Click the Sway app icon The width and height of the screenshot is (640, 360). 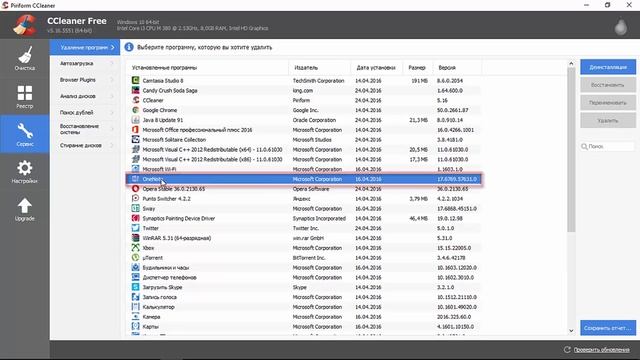[136, 208]
